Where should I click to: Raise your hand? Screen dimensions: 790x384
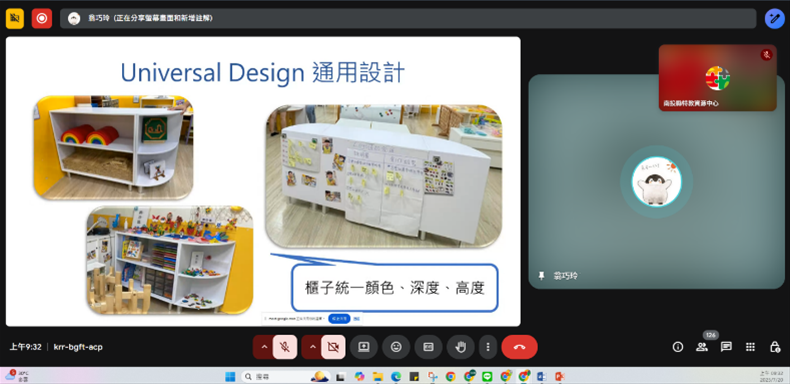[x=460, y=347]
